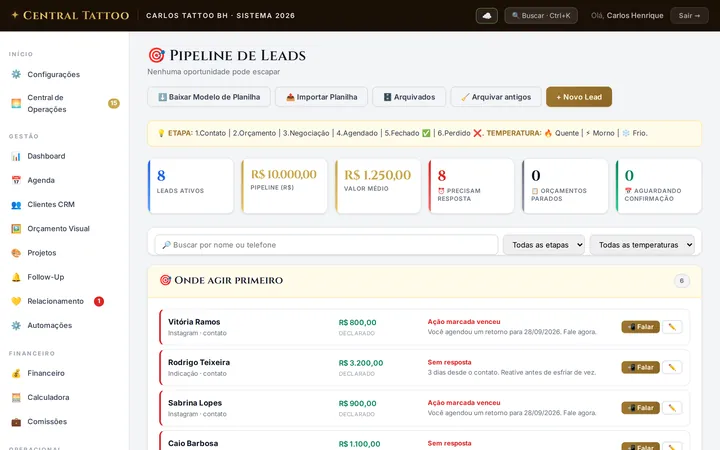Viewport: 720px width, 450px height.
Task: Open Clientes CRM in the sidebar
Action: (51, 204)
